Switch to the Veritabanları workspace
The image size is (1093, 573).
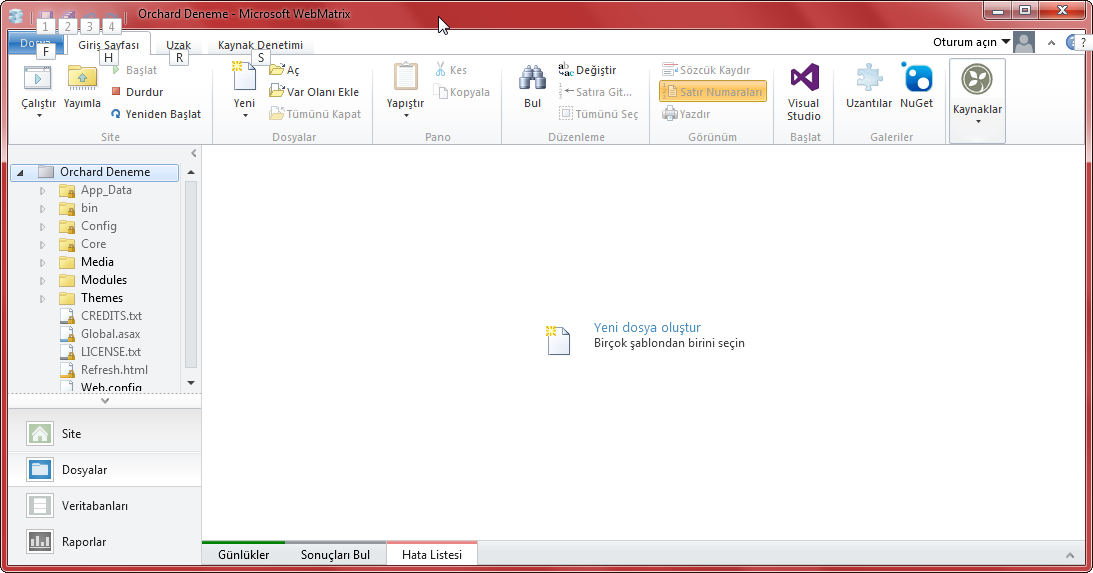coord(95,506)
